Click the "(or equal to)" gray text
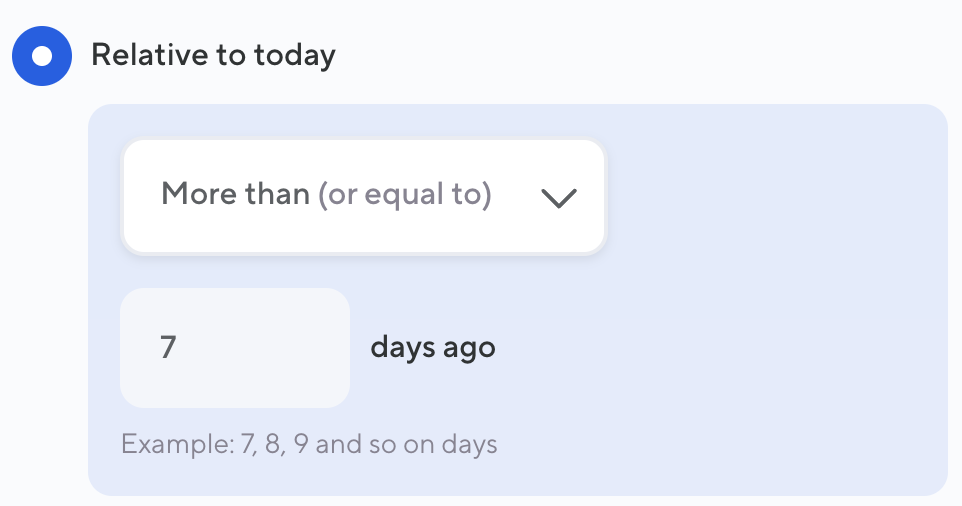962x506 pixels. click(404, 194)
